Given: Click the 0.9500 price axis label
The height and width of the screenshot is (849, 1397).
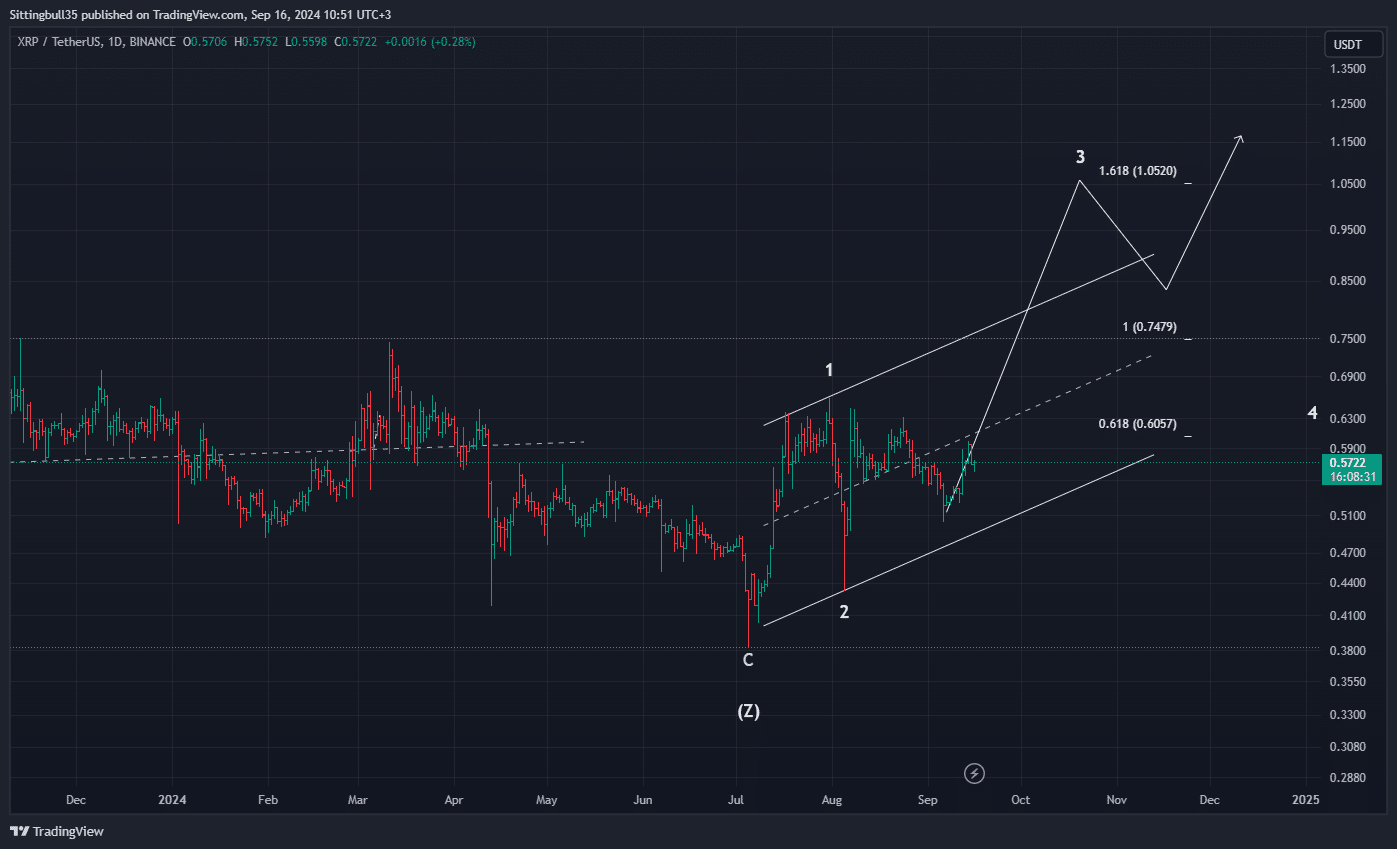Looking at the screenshot, I should [x=1348, y=230].
